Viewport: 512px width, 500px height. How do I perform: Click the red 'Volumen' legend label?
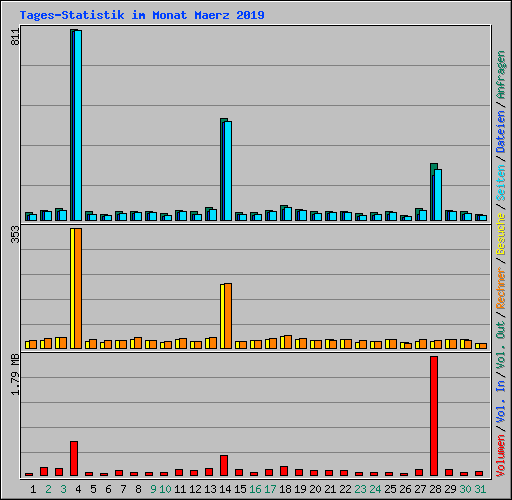tap(501, 456)
